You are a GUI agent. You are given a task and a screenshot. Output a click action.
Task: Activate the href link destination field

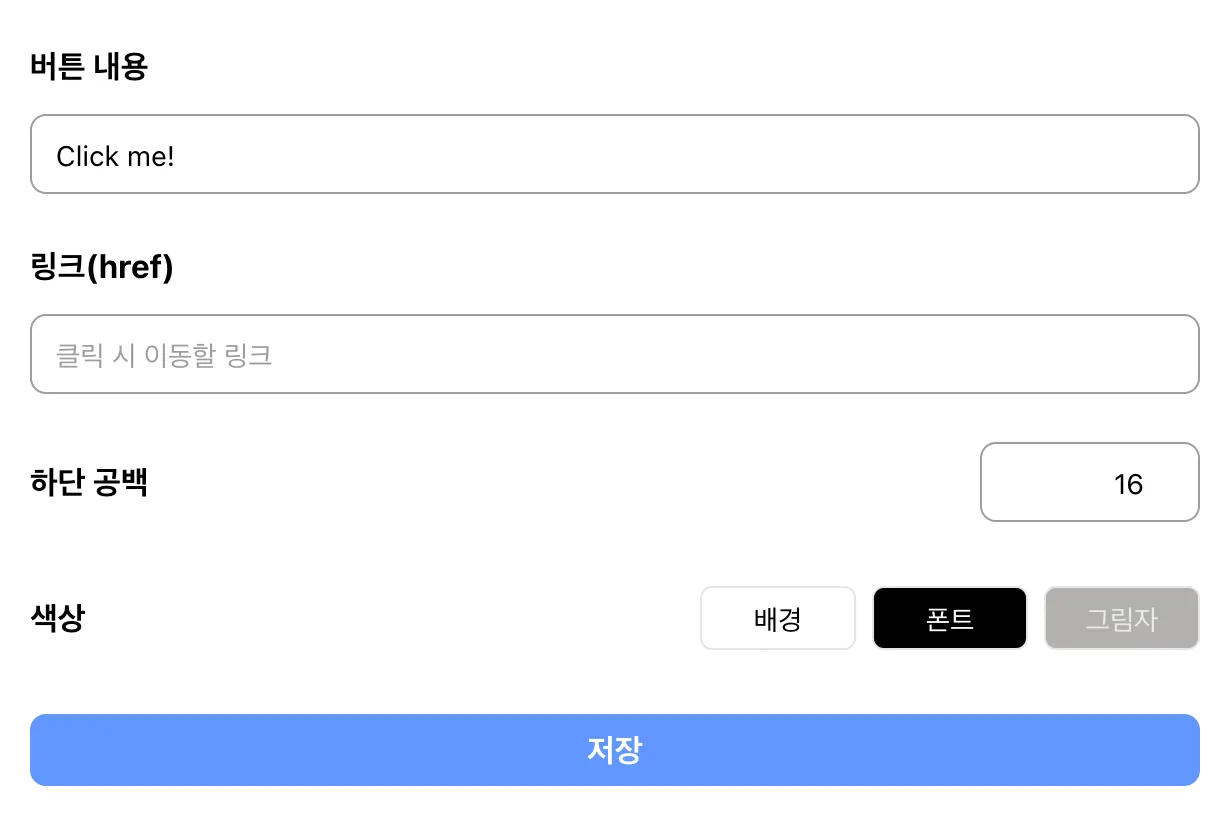(614, 355)
